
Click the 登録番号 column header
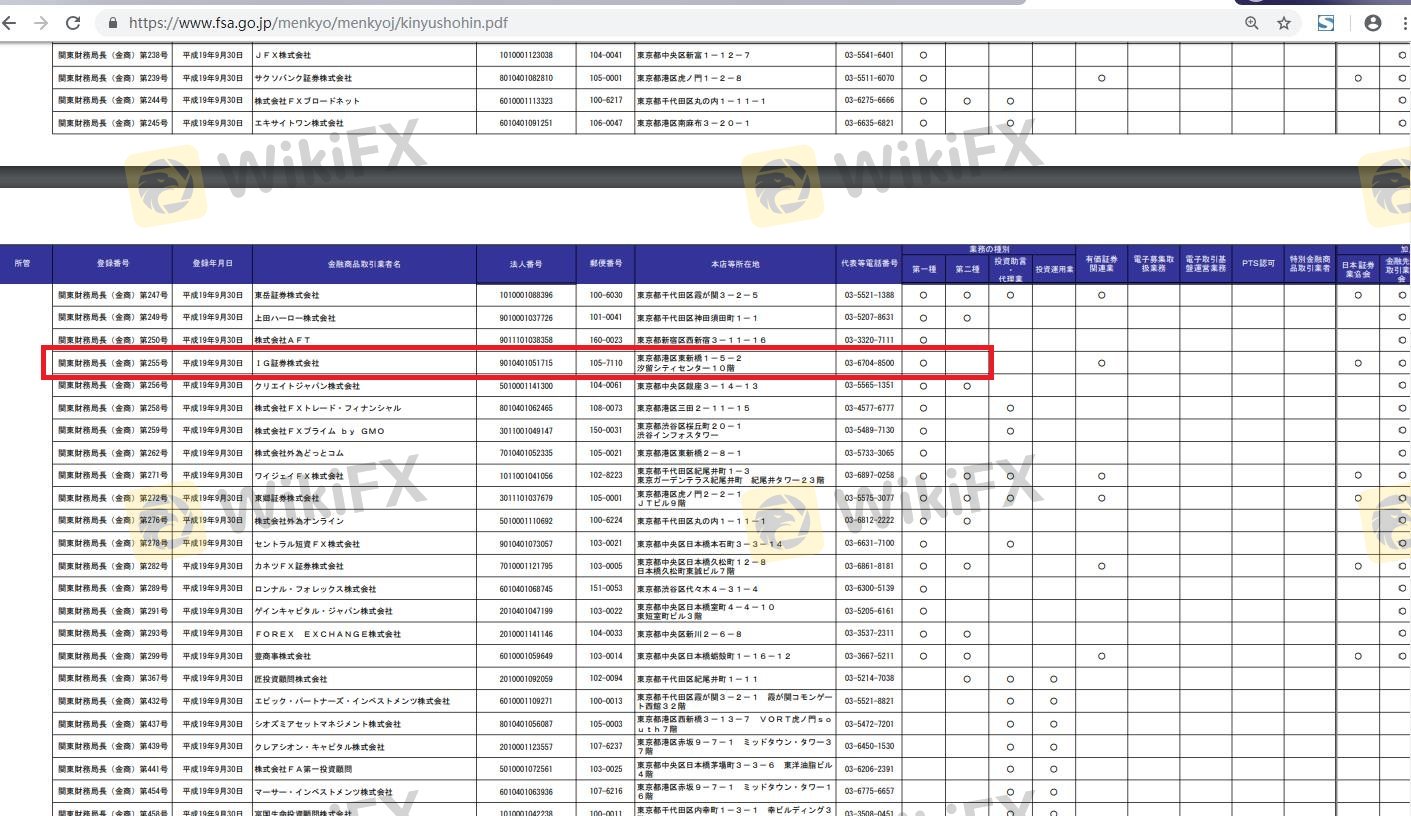[112, 264]
